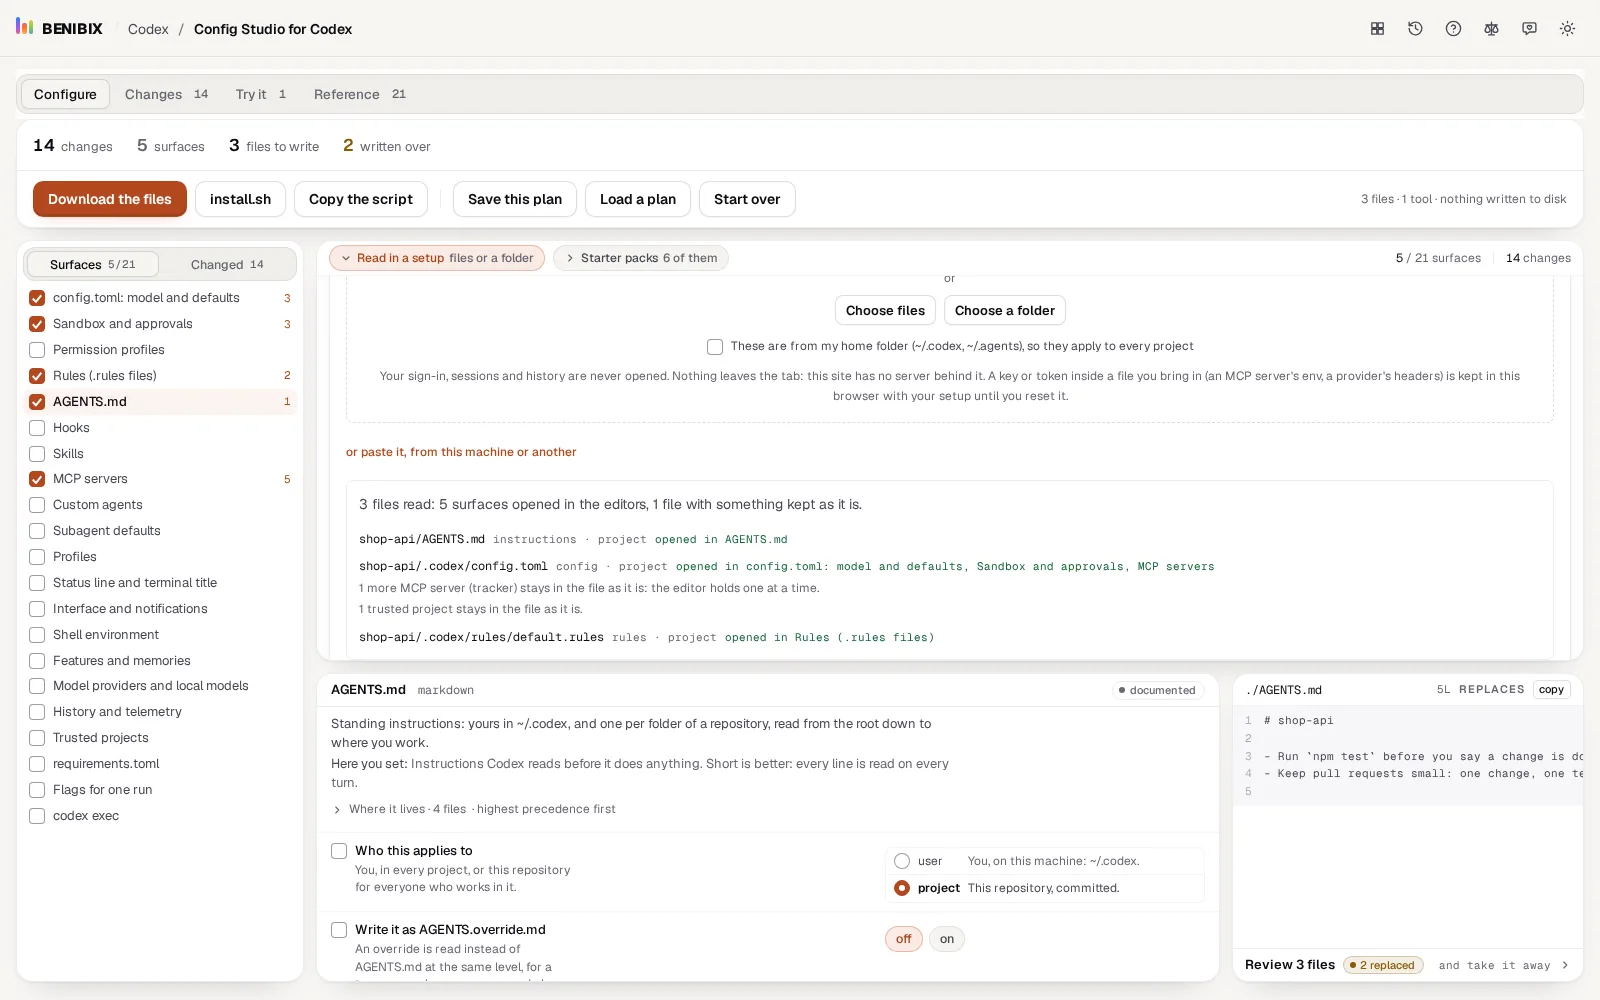Open the history clock icon
1600x1000 pixels.
[x=1415, y=29]
